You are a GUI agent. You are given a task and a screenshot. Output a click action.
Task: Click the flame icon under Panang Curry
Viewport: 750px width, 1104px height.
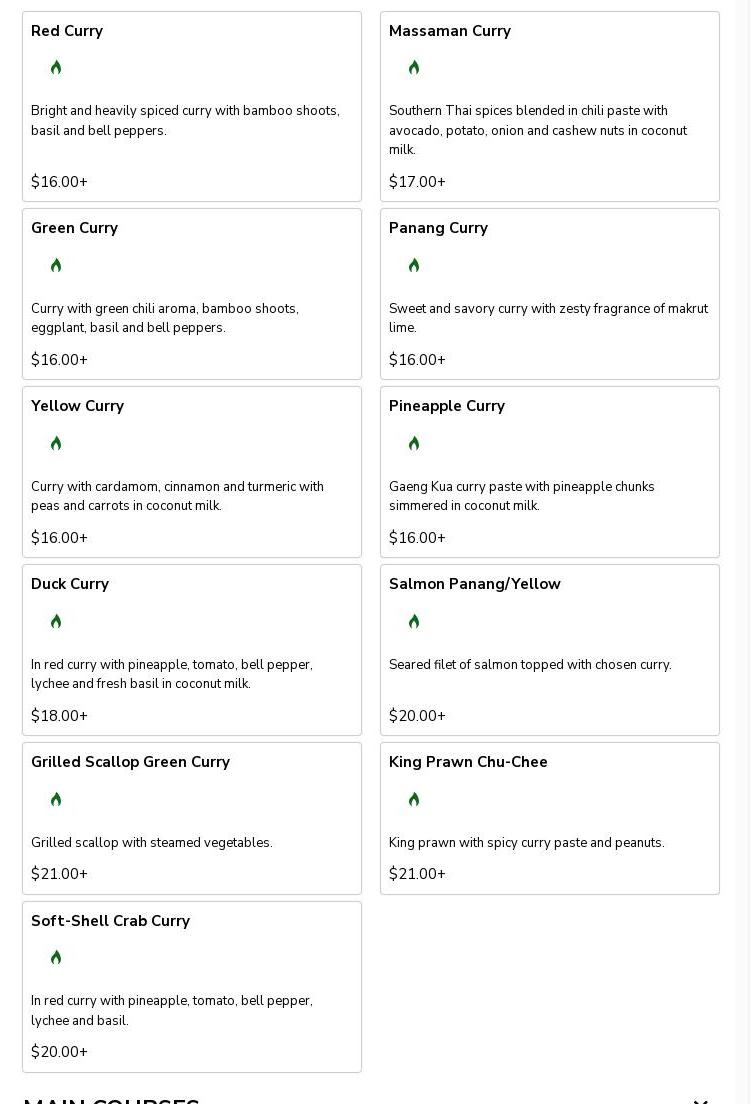tap(414, 265)
